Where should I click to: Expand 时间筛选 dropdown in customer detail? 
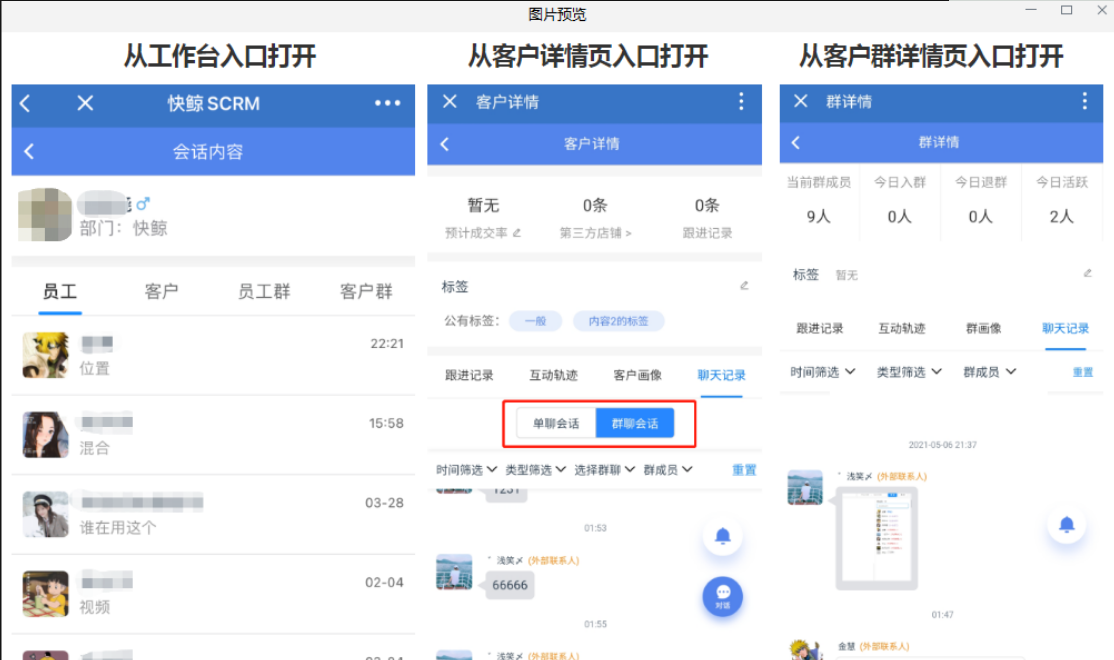pos(466,470)
